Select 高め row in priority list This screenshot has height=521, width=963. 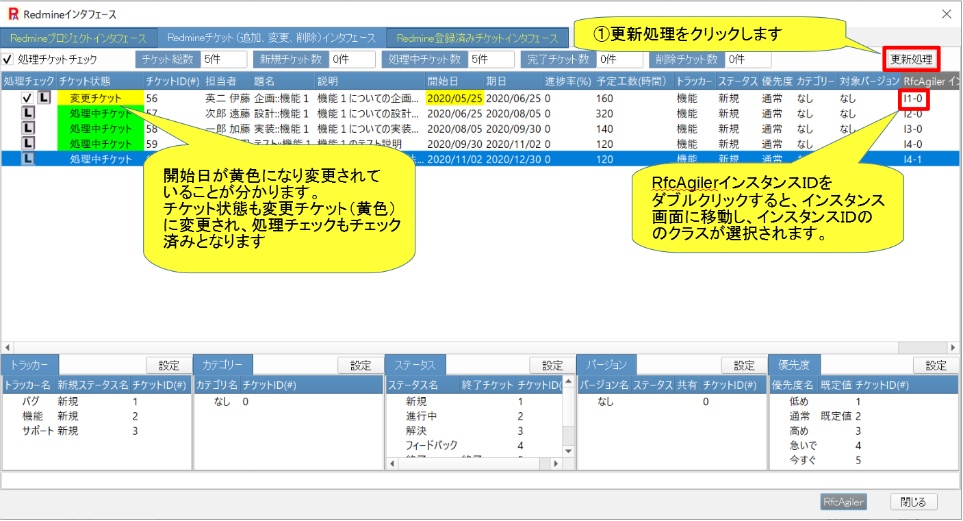click(x=864, y=431)
